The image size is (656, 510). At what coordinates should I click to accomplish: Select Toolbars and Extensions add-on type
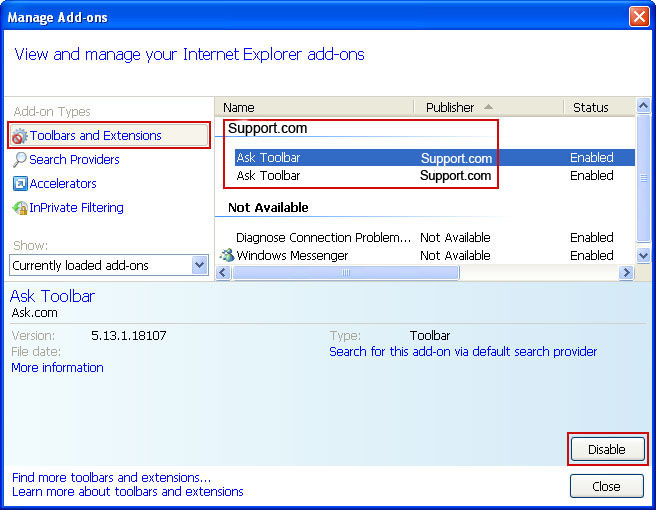coord(109,136)
